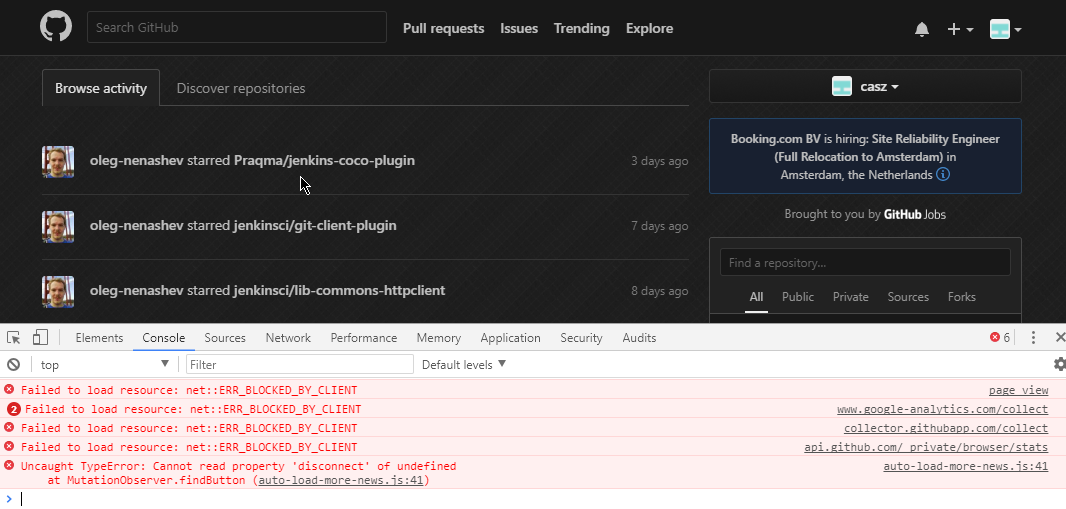Open the Explore link
This screenshot has width=1066, height=509.
[649, 29]
